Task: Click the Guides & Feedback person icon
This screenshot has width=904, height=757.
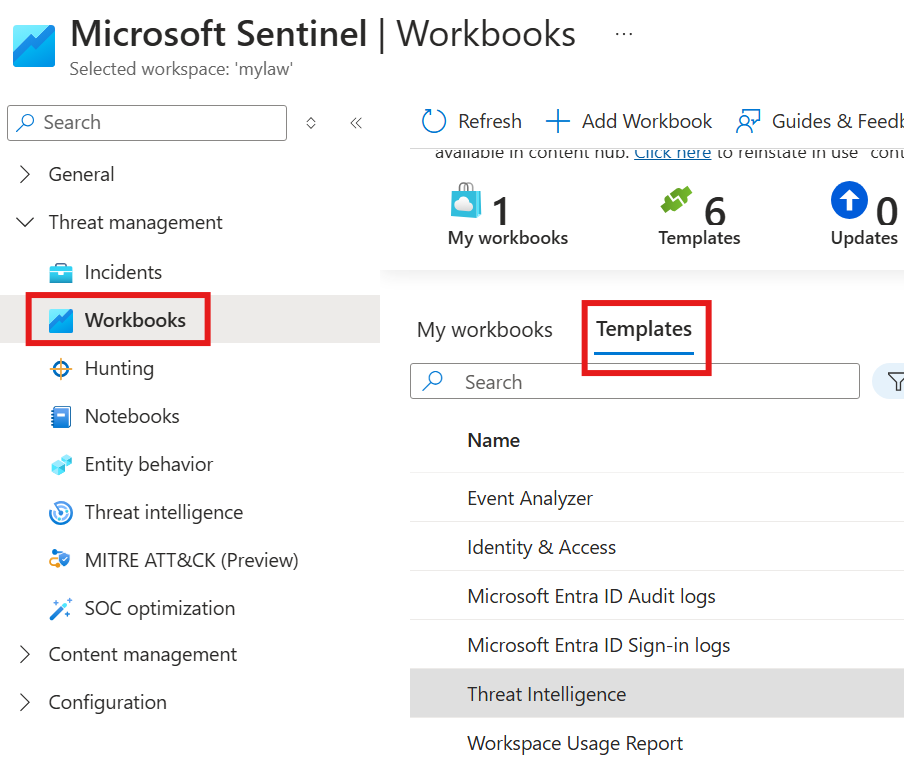Action: pyautogui.click(x=748, y=121)
